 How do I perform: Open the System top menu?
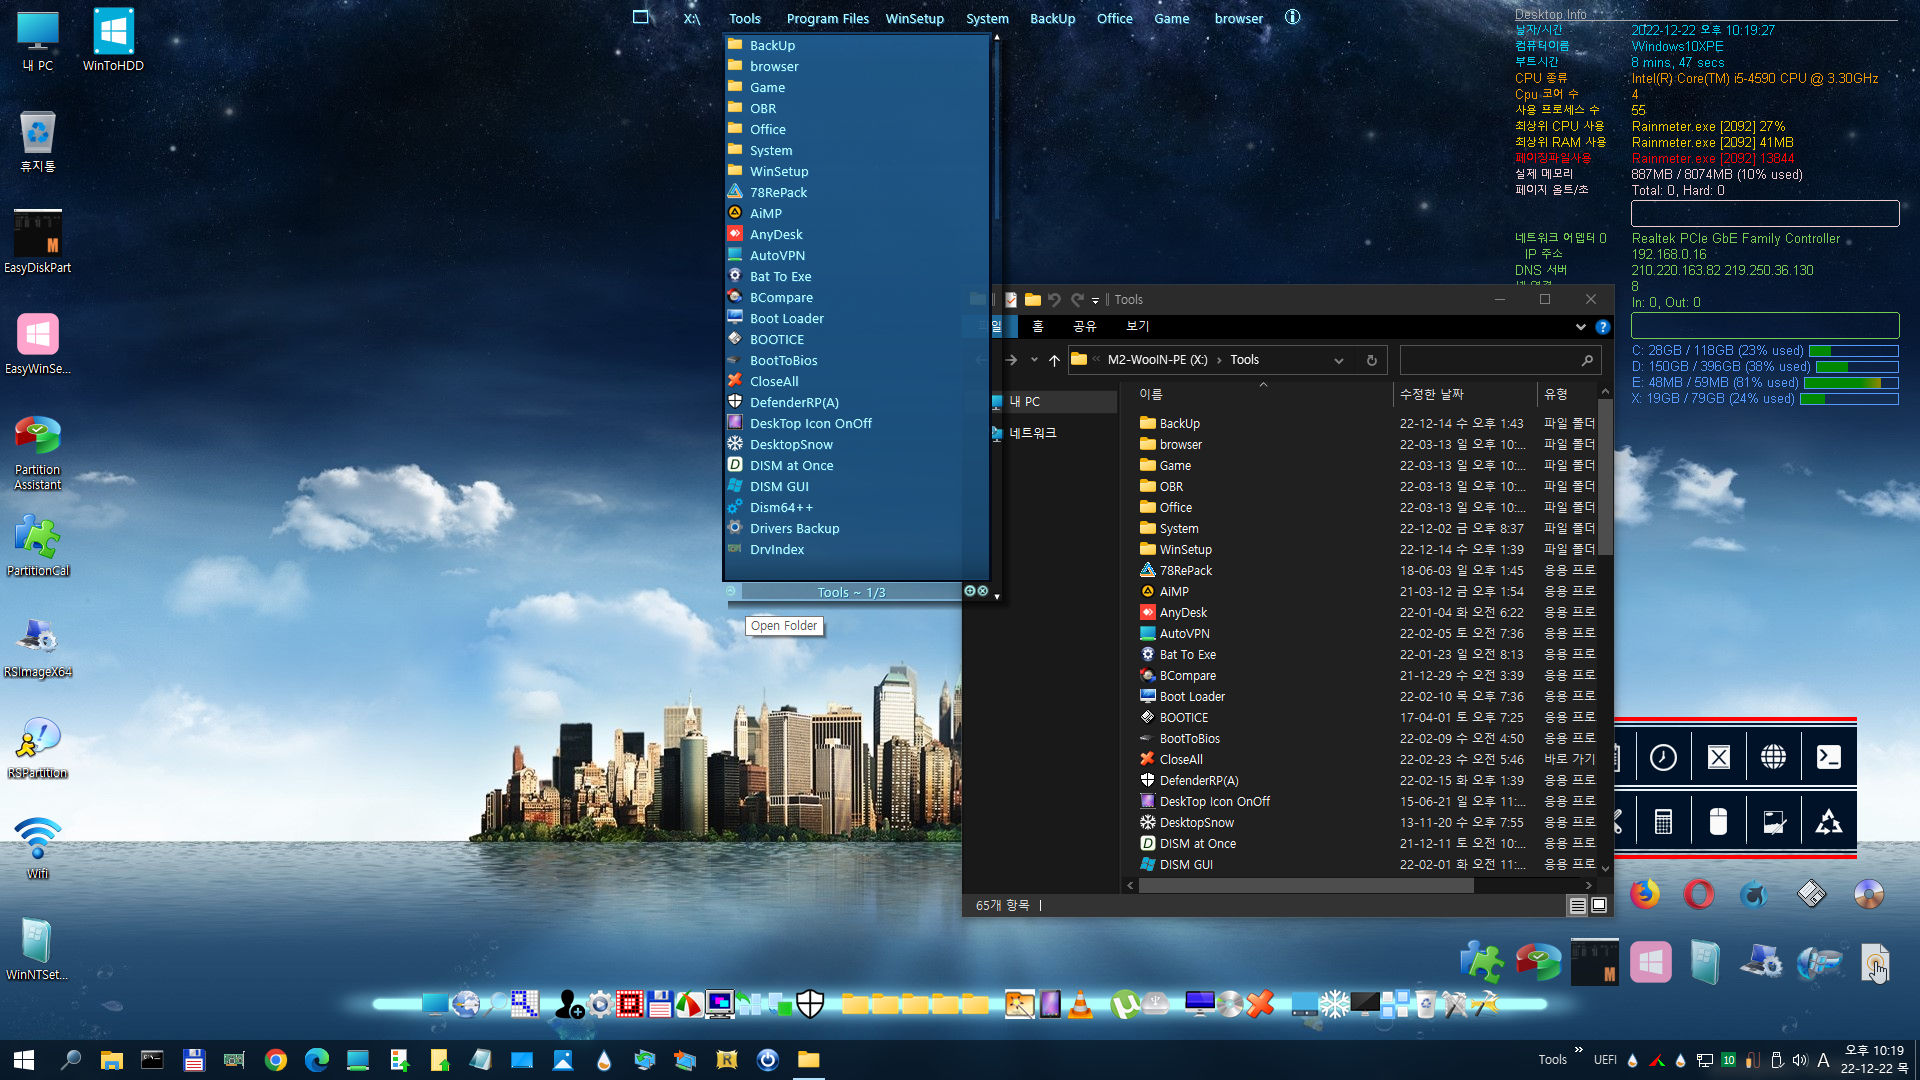pos(987,18)
